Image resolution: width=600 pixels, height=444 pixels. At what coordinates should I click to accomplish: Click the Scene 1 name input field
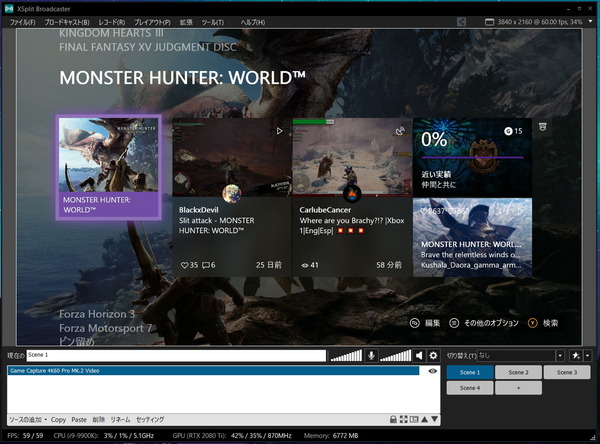[176, 355]
